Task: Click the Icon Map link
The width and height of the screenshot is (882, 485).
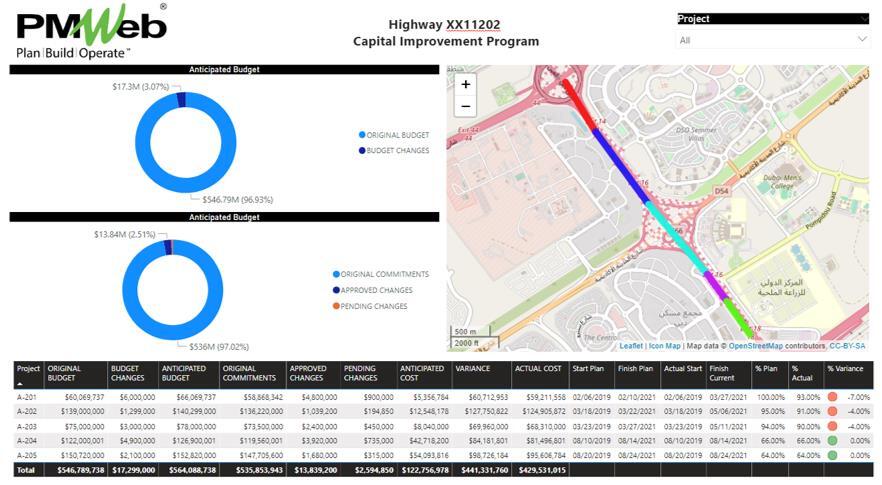Action: (664, 346)
